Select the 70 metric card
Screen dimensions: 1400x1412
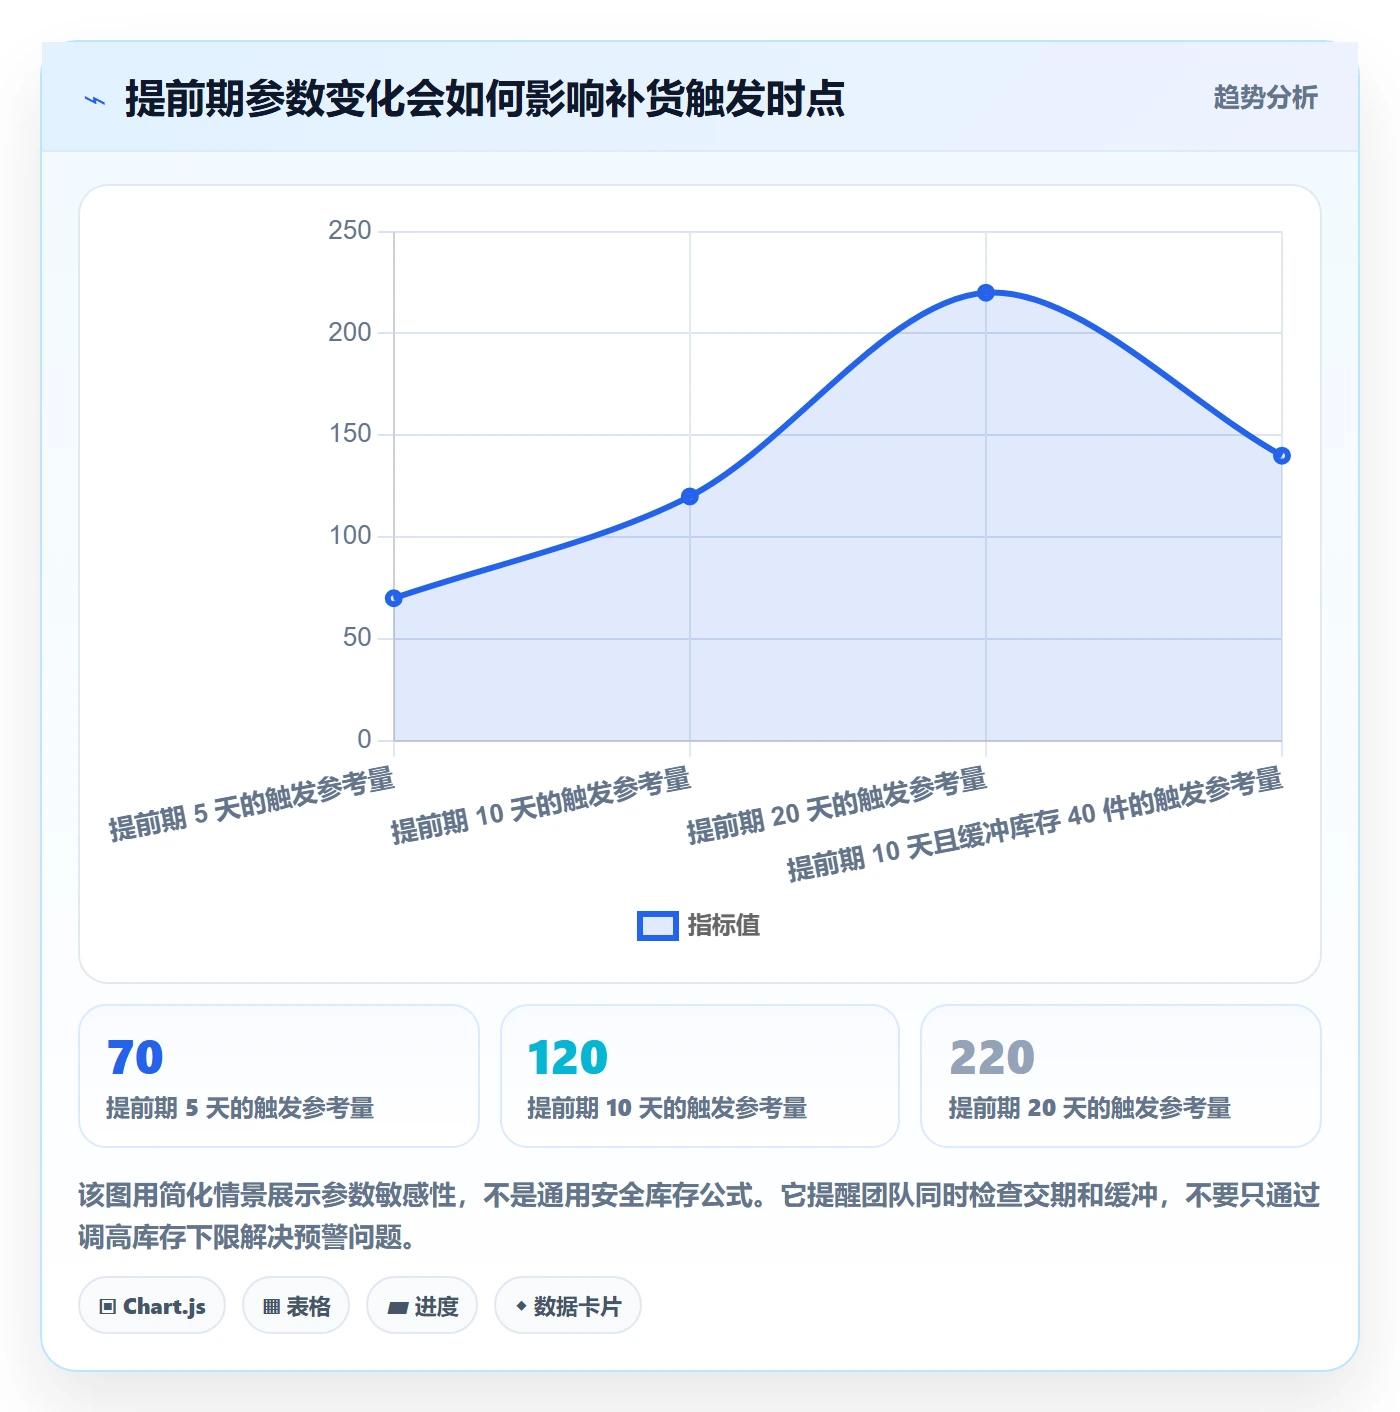[279, 1076]
